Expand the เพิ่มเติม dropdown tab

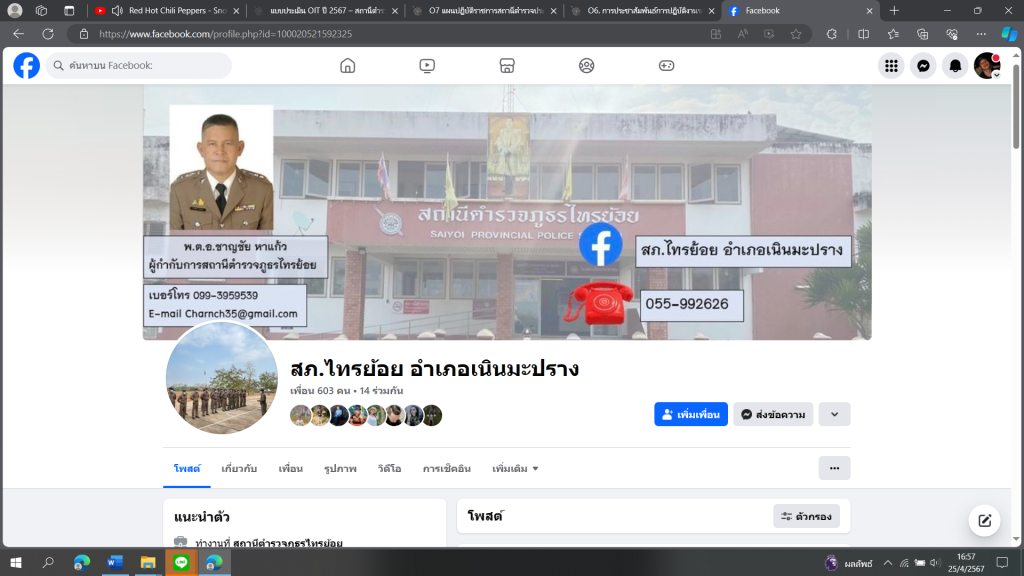coord(515,468)
